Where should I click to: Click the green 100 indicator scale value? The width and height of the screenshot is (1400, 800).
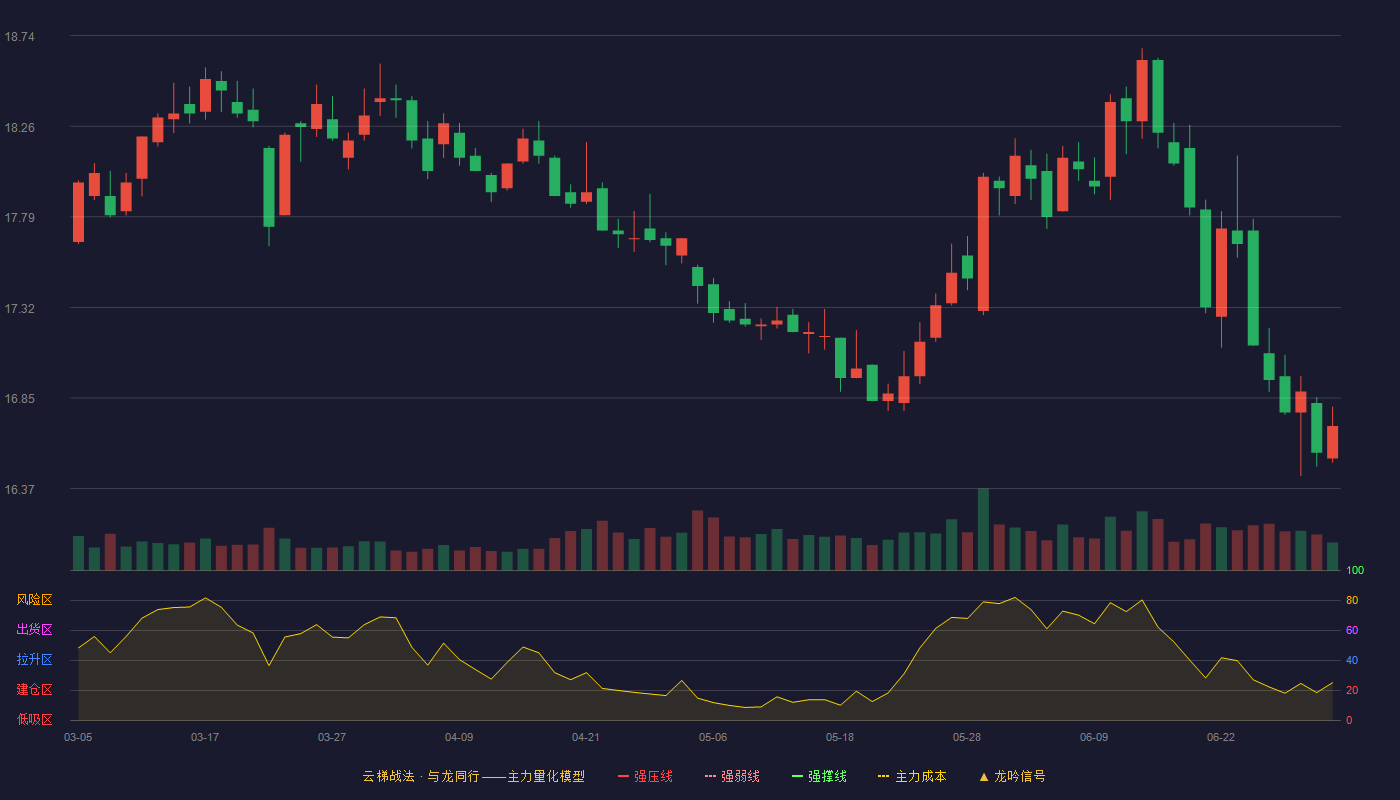pos(1355,571)
